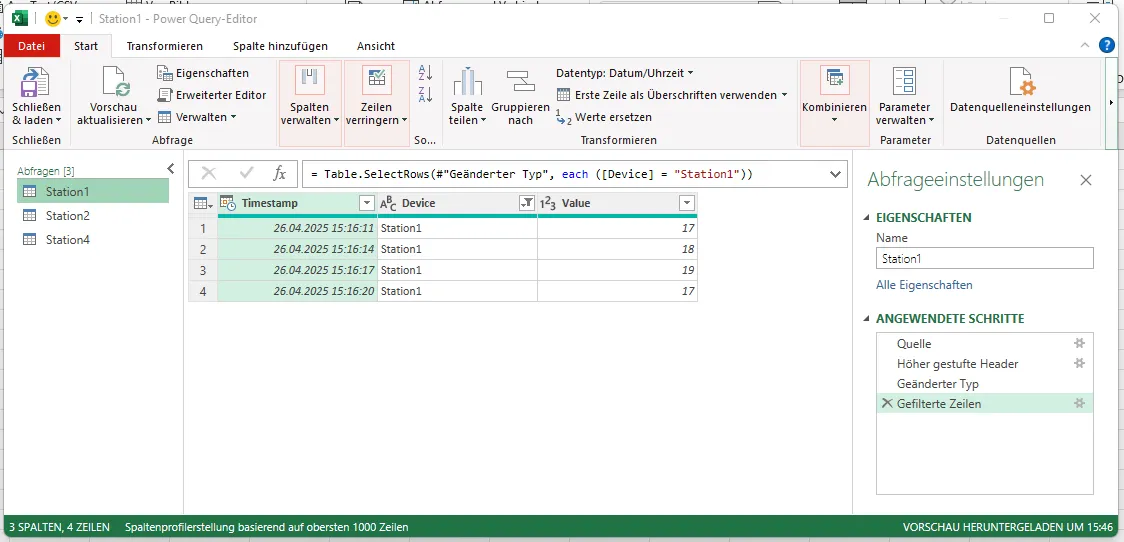Click Gruppieren nach icon

click(520, 82)
